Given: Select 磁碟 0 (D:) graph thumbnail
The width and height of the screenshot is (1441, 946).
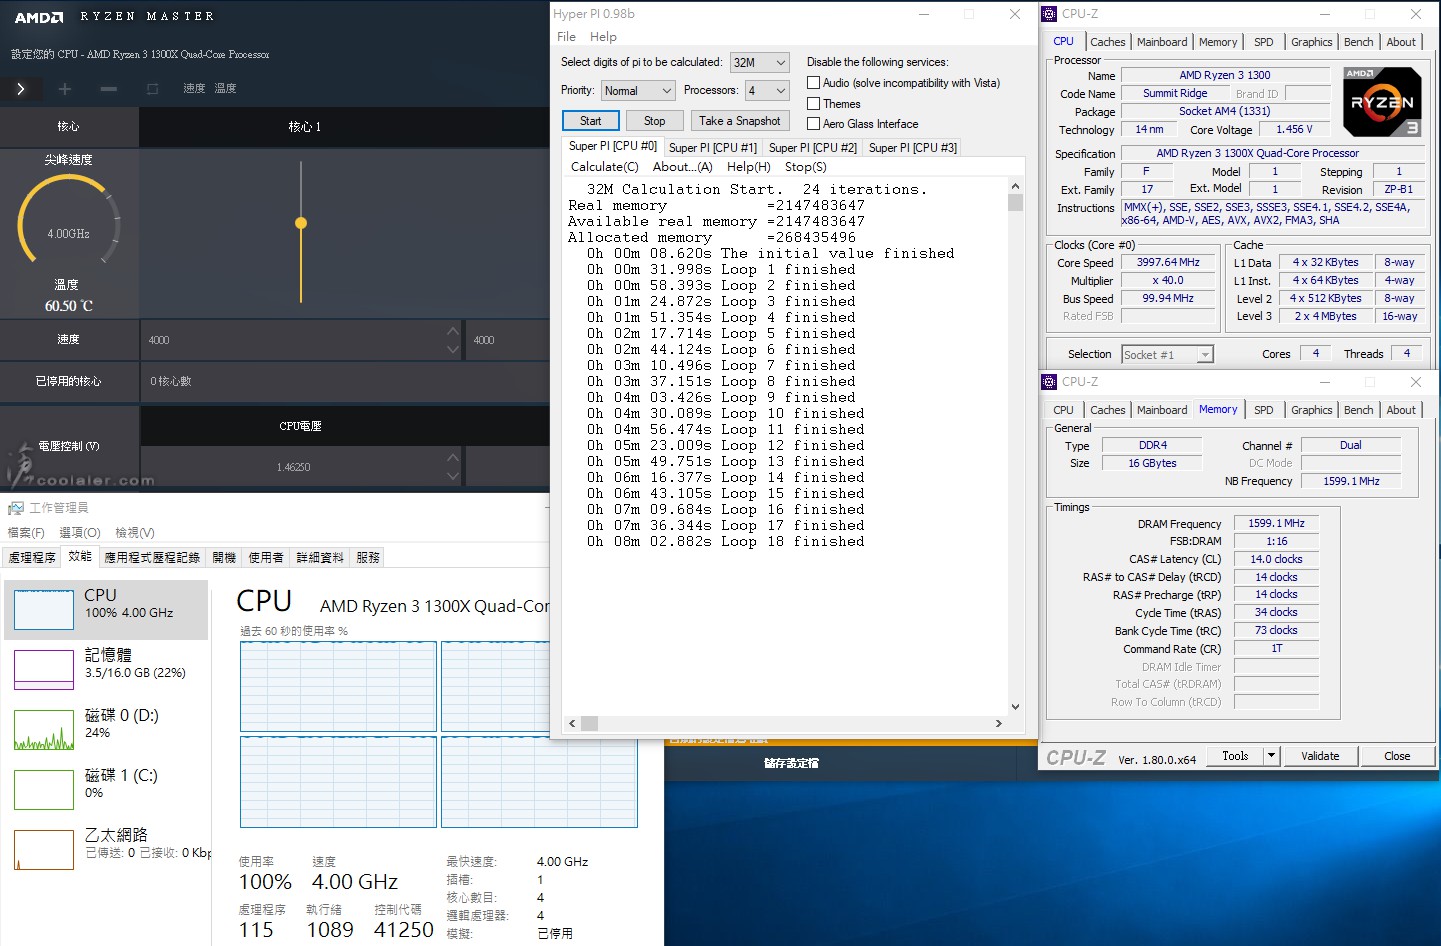Looking at the screenshot, I should coord(44,730).
